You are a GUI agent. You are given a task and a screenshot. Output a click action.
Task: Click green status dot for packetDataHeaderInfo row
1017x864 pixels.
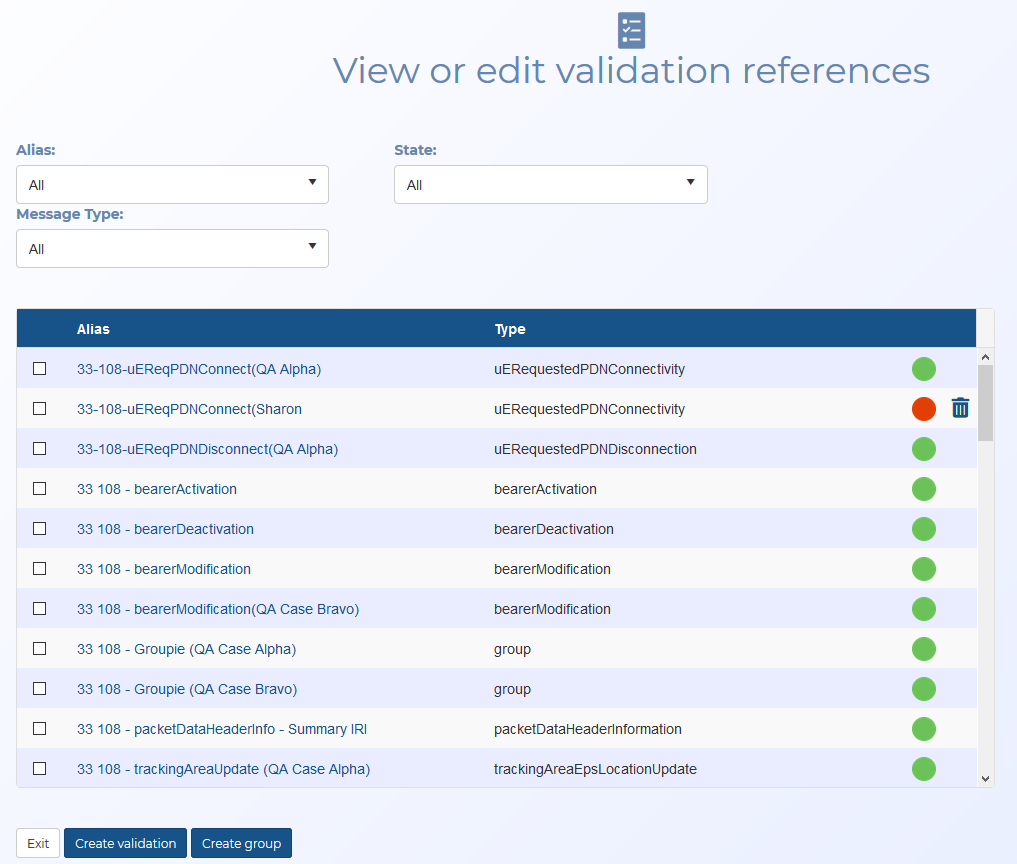click(923, 729)
